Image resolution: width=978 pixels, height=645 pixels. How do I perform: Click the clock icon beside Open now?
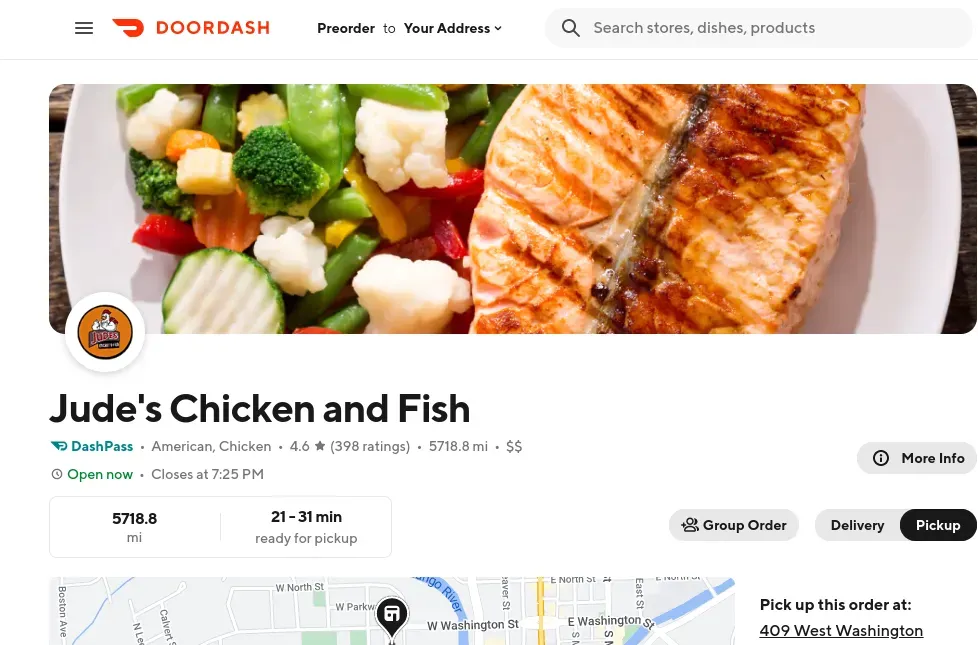point(57,474)
